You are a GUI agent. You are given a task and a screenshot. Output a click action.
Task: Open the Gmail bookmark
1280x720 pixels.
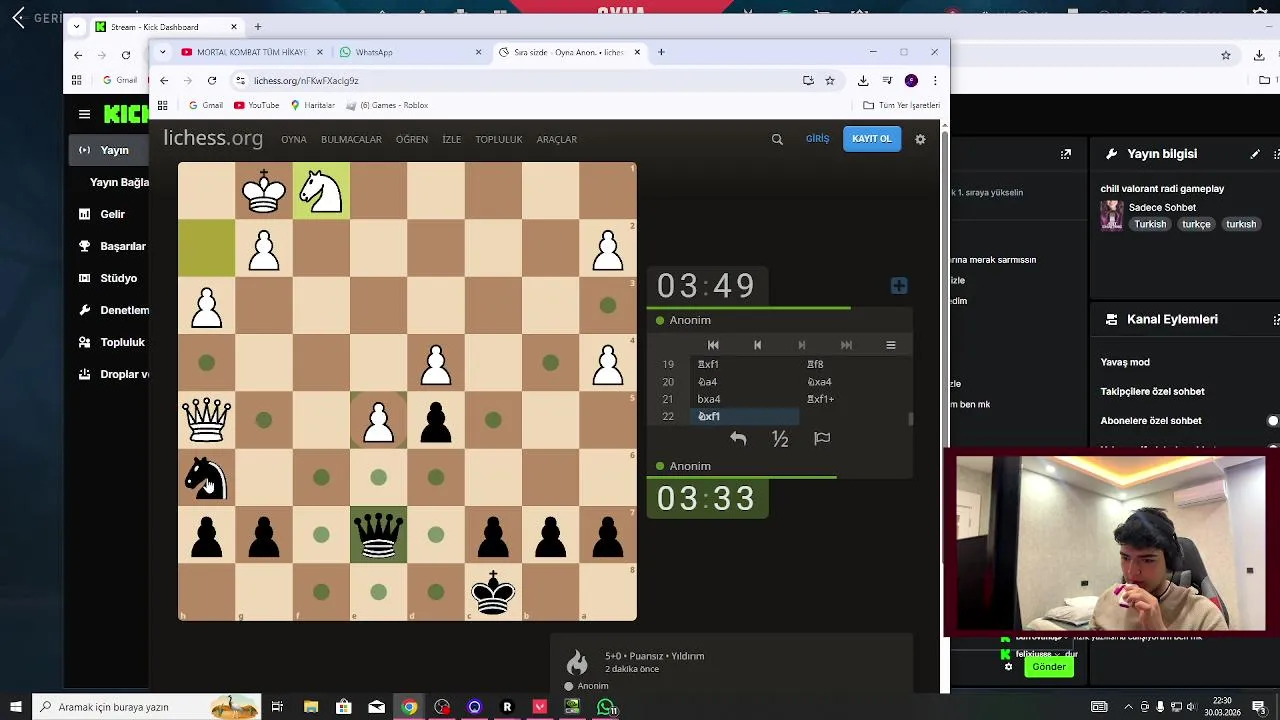pyautogui.click(x=205, y=105)
